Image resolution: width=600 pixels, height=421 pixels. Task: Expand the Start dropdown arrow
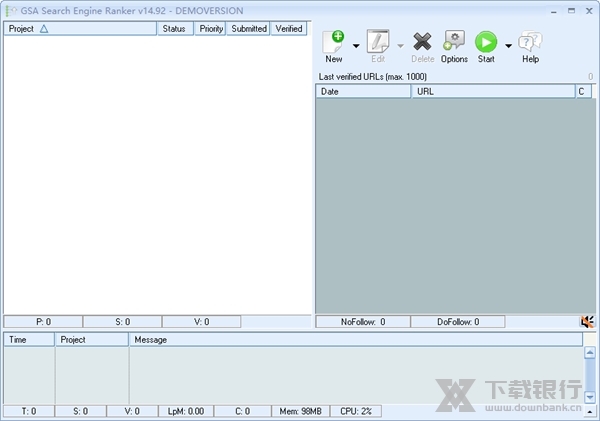(x=508, y=46)
